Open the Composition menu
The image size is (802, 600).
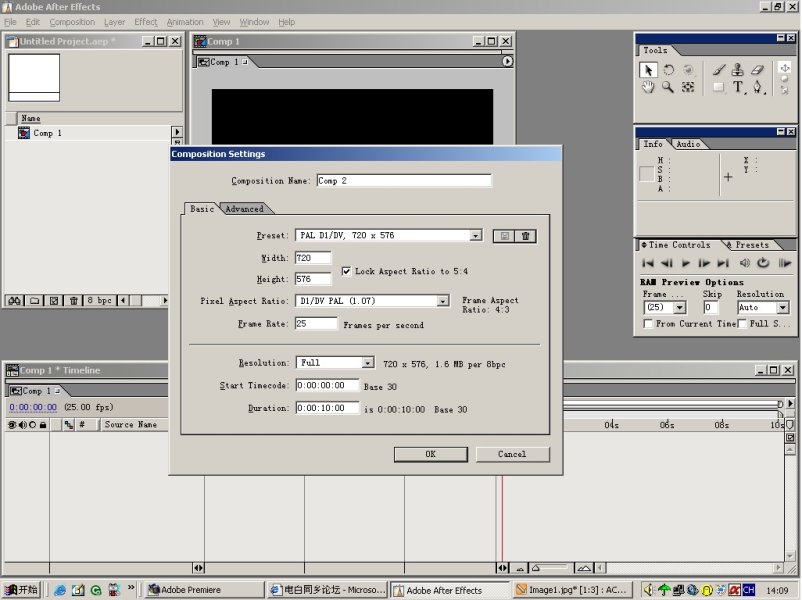[x=72, y=22]
